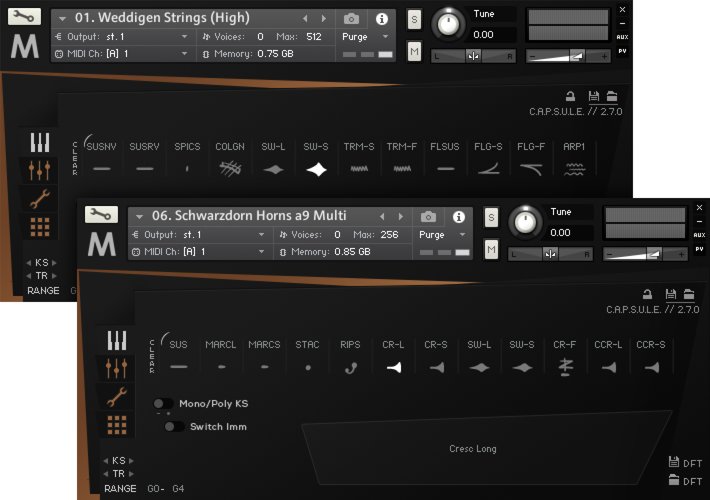
Task: Open the mixer page in Horns sidebar
Action: [x=117, y=367]
